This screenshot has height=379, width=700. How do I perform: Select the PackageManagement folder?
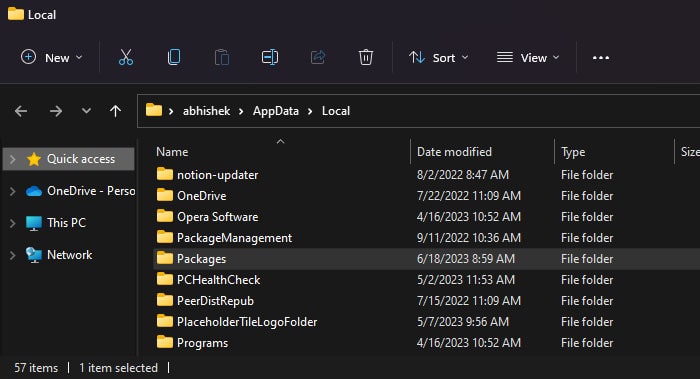[234, 238]
